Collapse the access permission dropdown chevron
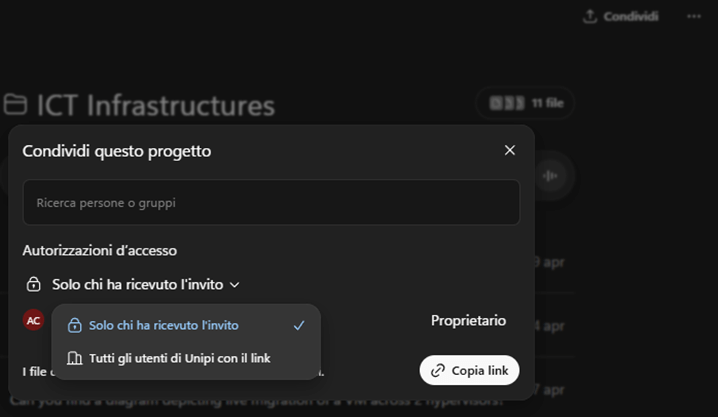This screenshot has width=718, height=417. [x=235, y=285]
